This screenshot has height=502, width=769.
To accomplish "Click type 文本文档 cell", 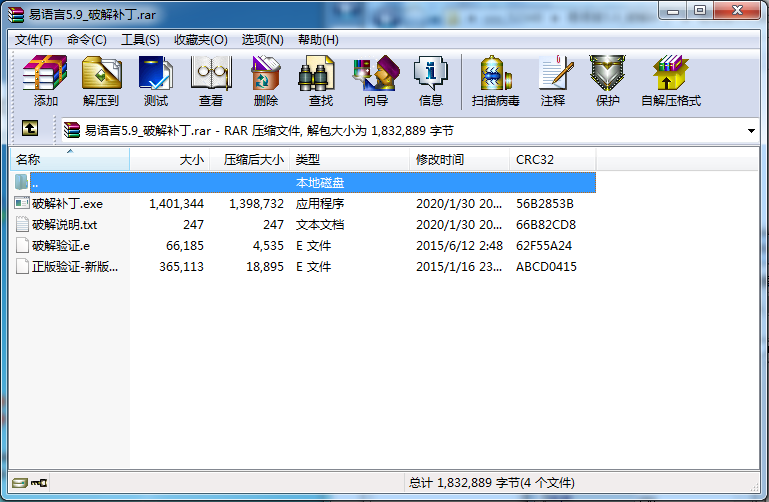I will click(320, 225).
